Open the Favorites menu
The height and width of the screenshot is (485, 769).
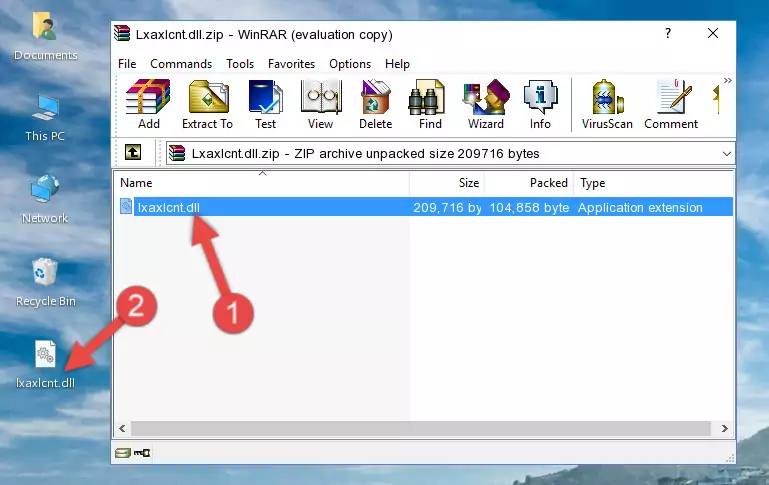click(291, 64)
